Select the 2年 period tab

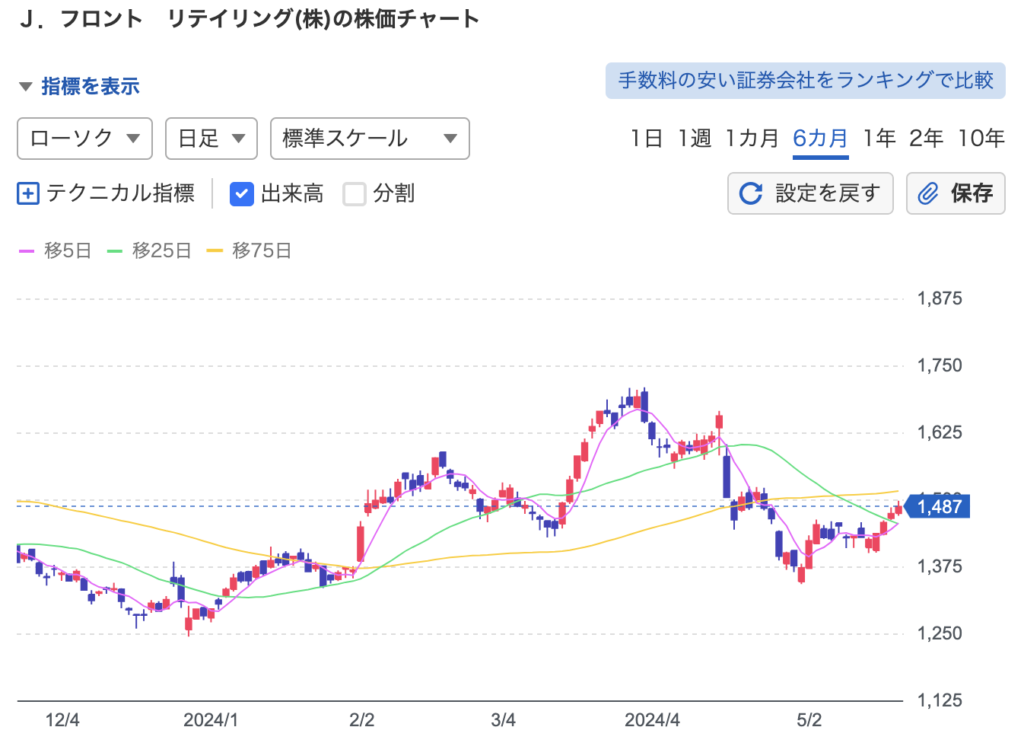[x=926, y=138]
